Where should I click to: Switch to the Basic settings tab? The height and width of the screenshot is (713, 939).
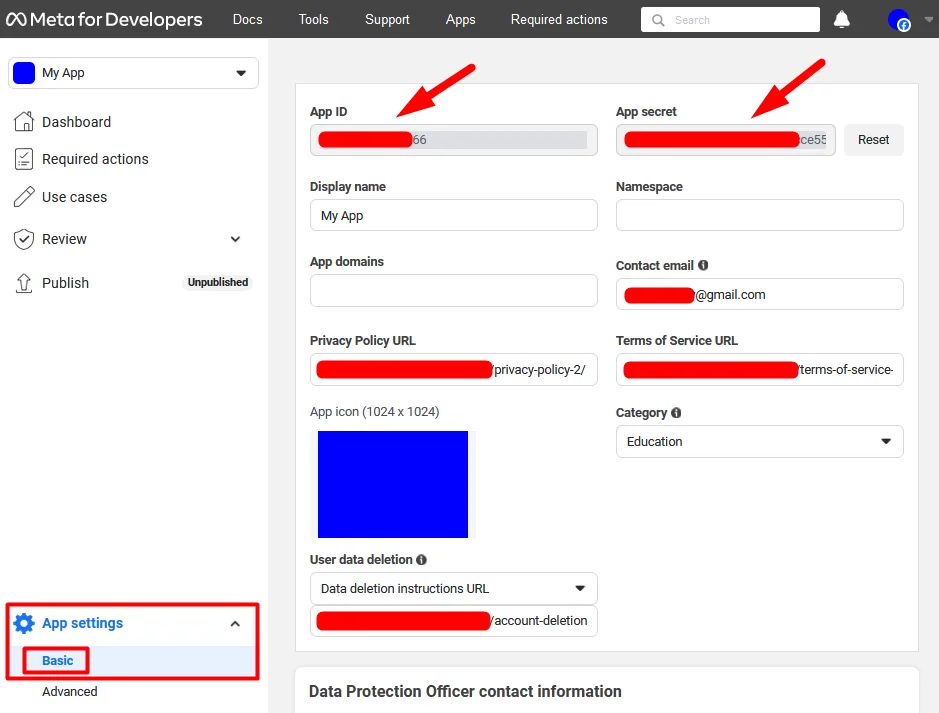[55, 660]
